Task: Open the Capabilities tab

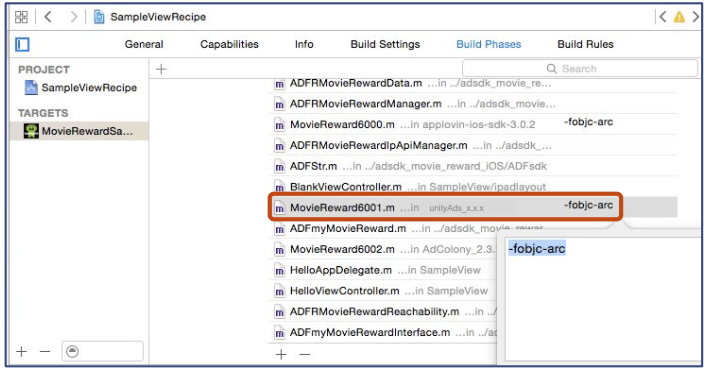Action: point(229,44)
